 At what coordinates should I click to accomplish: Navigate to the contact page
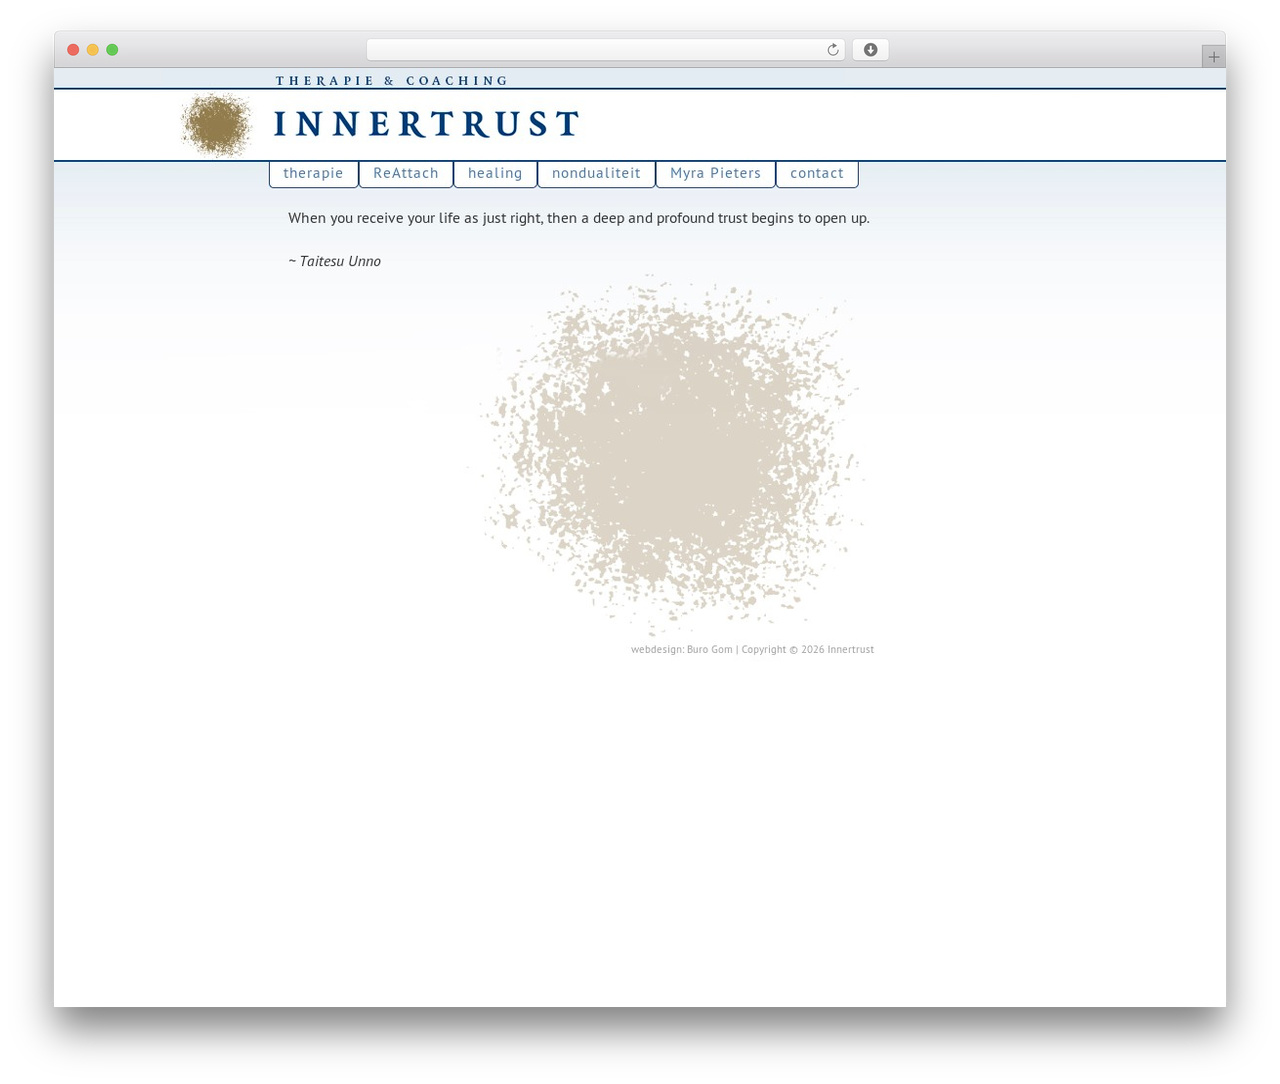817,173
